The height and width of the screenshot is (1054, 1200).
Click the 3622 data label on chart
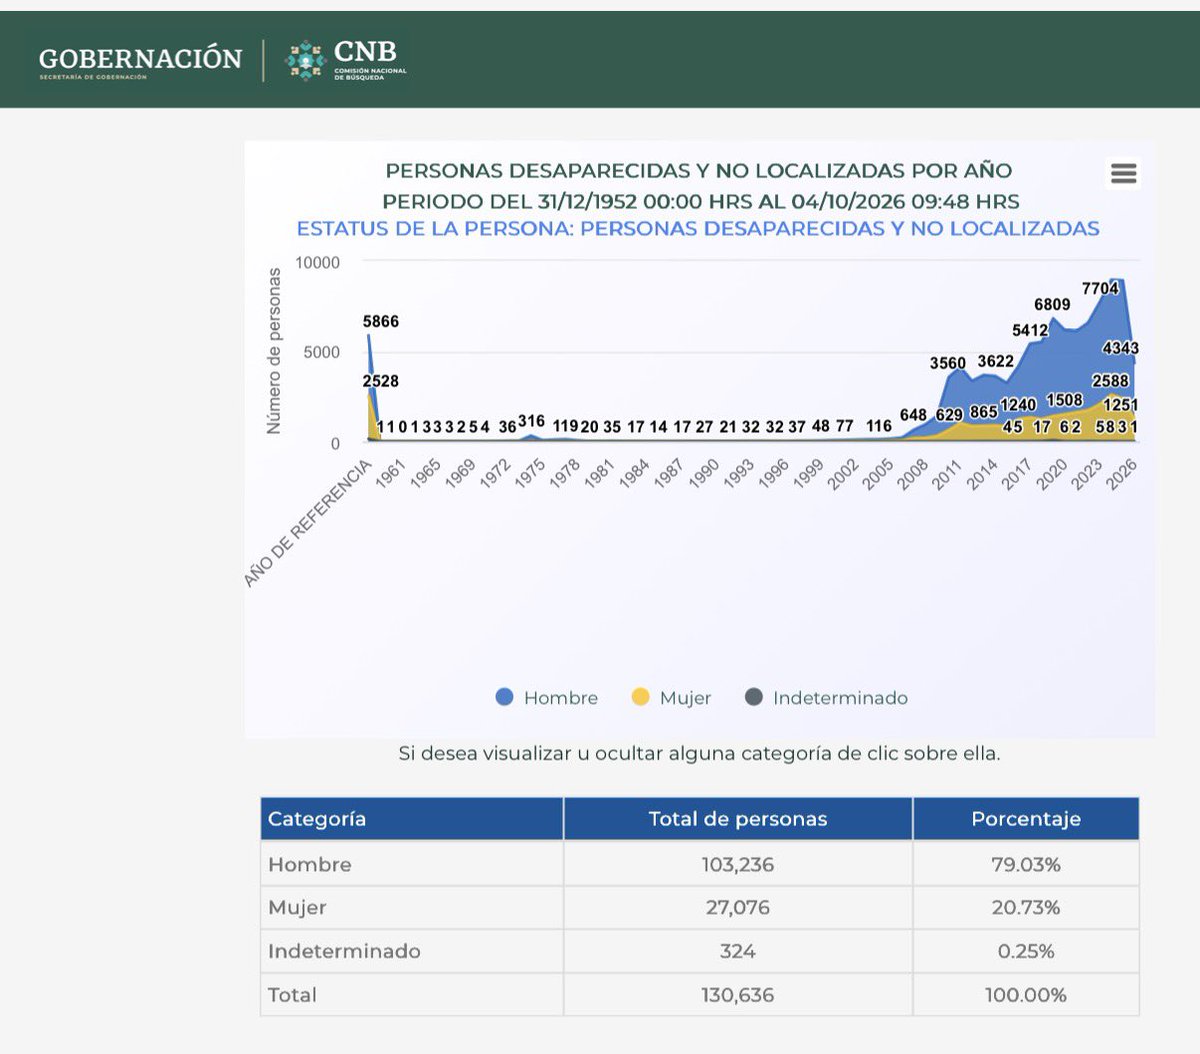[x=996, y=362]
